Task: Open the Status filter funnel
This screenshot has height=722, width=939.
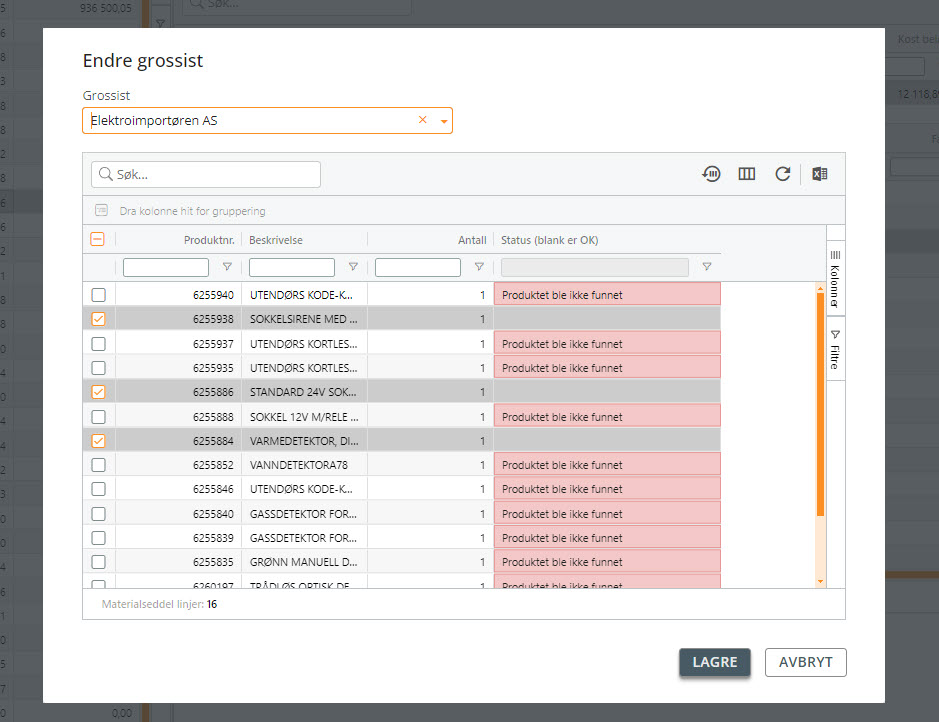Action: (x=707, y=267)
